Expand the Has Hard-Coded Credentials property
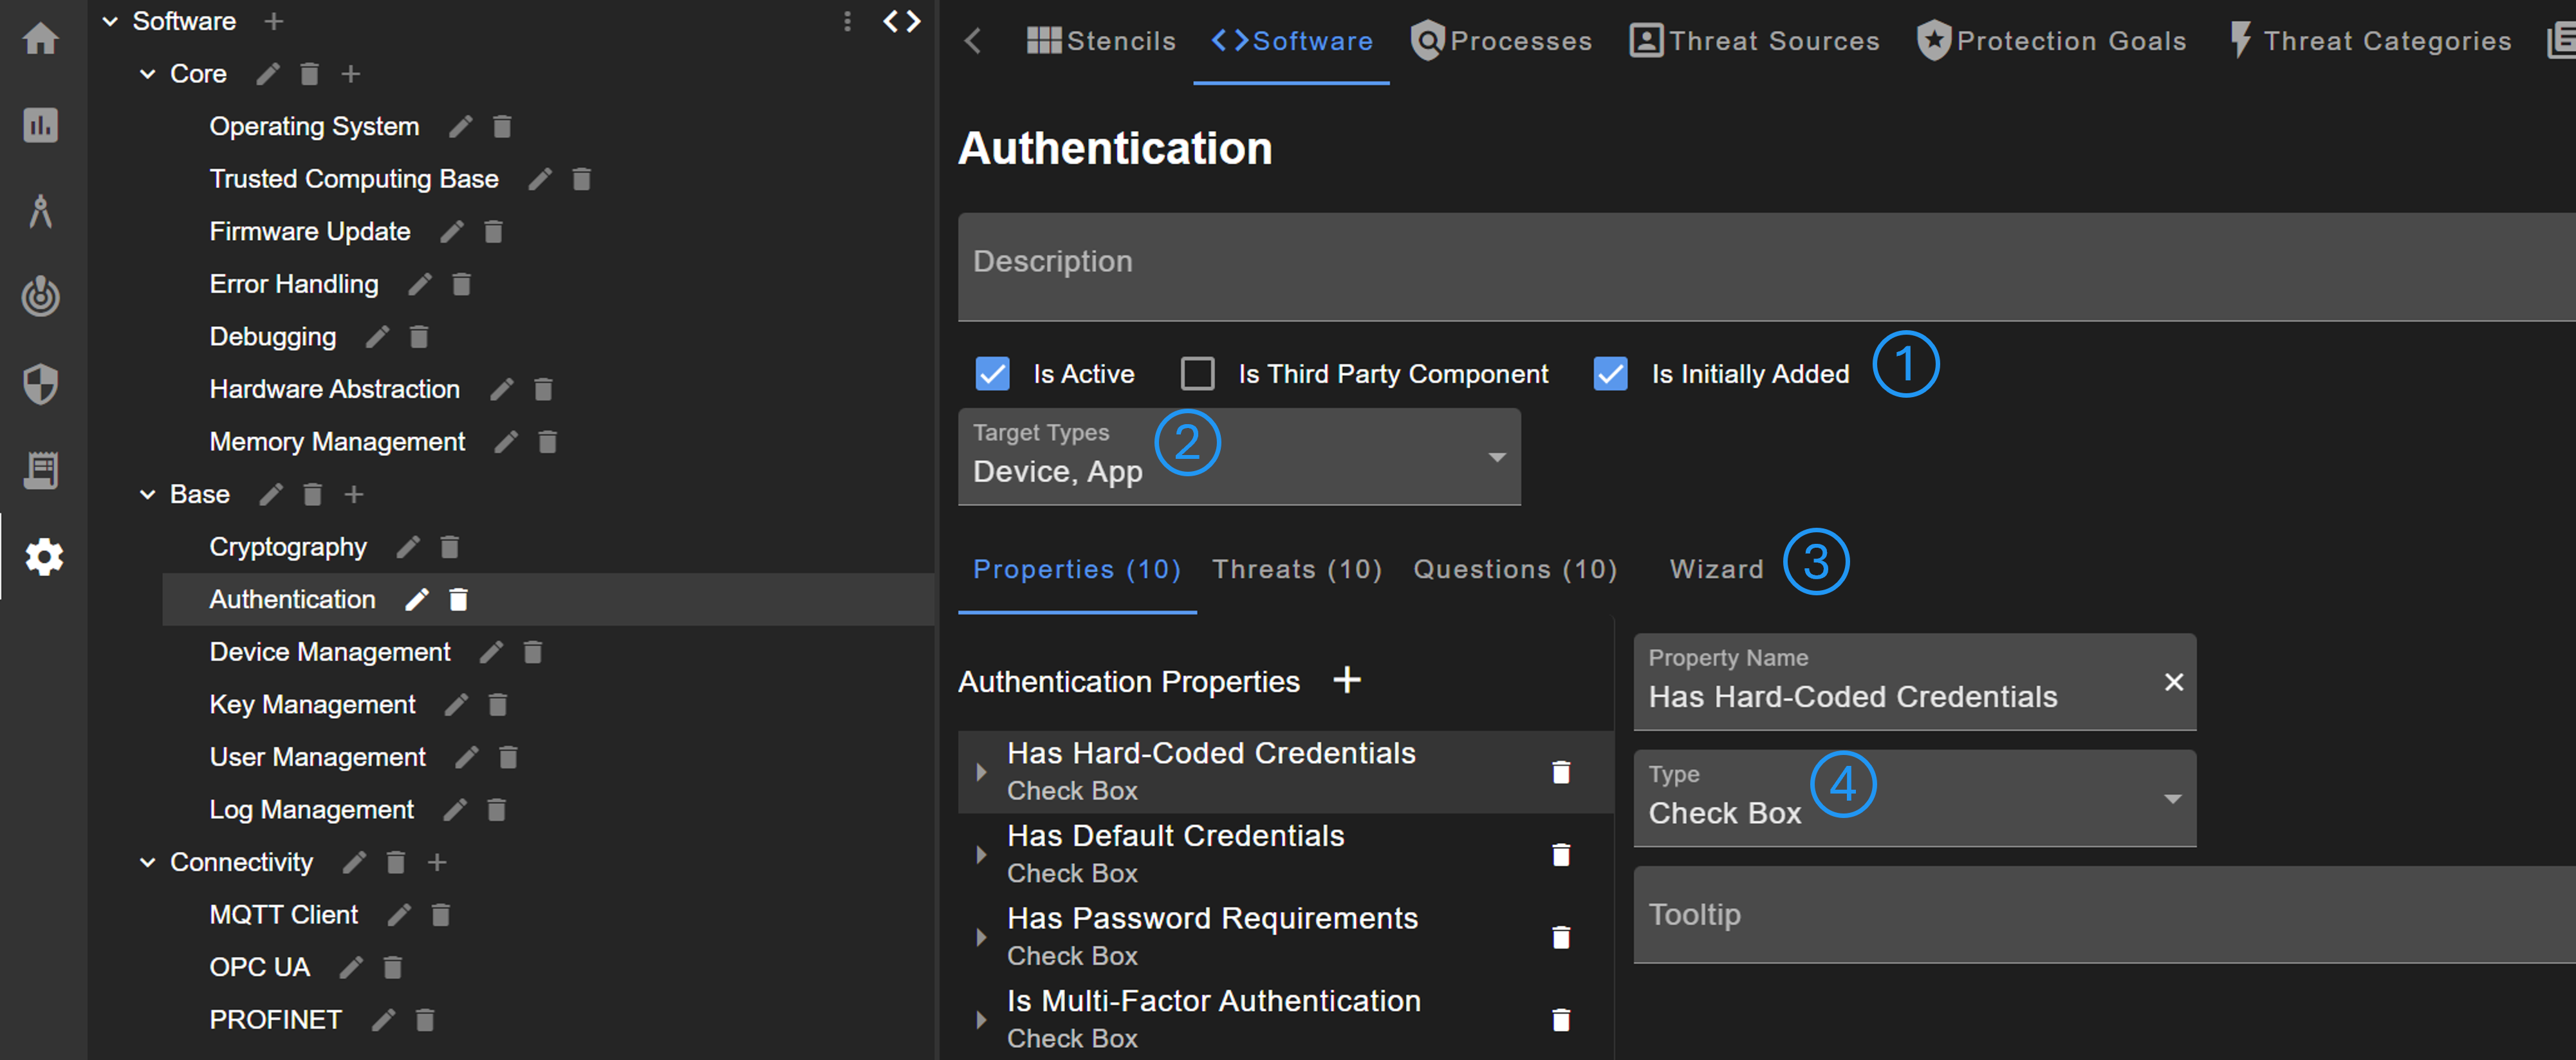2576x1060 pixels. 979,769
